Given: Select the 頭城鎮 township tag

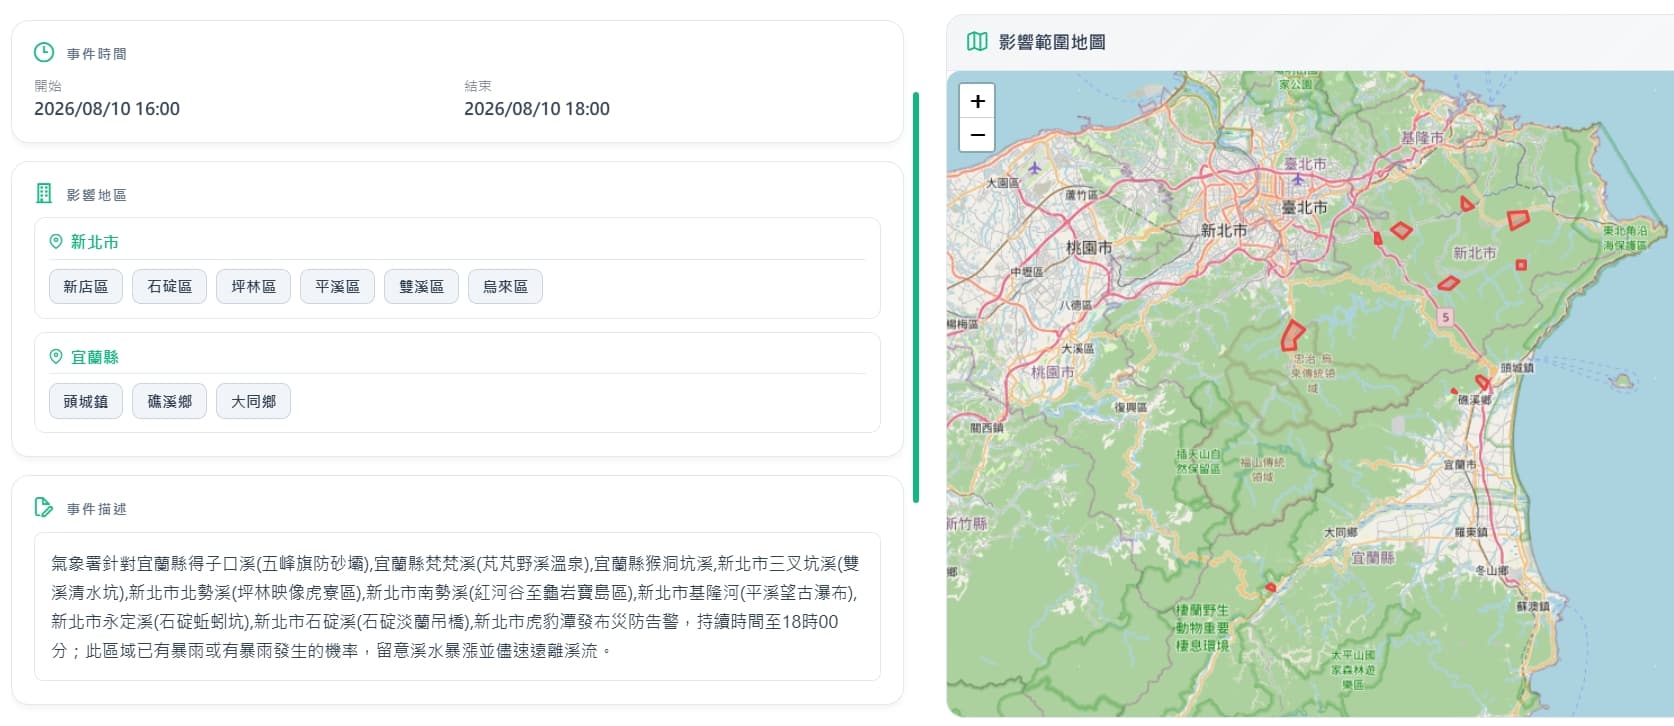Looking at the screenshot, I should (x=86, y=401).
